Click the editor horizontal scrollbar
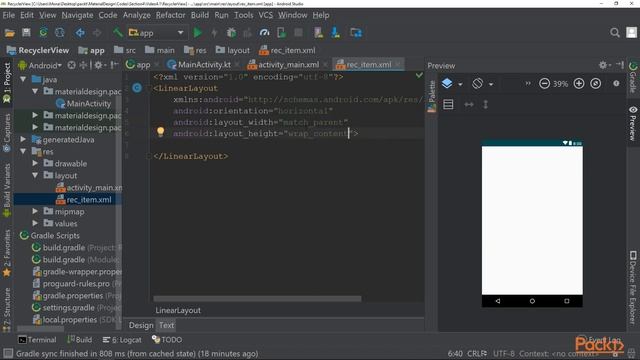This screenshot has width=640, height=360. pos(257,299)
